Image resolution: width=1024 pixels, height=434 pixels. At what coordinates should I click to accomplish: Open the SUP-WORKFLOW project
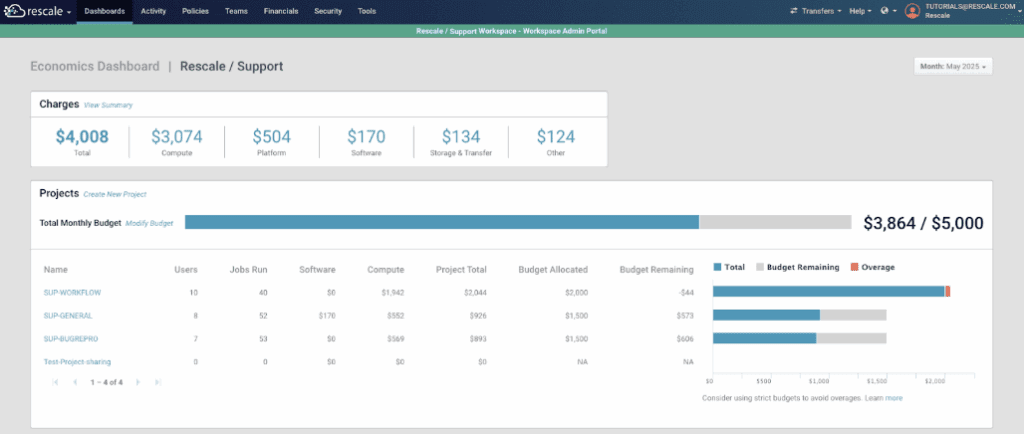tap(73, 292)
